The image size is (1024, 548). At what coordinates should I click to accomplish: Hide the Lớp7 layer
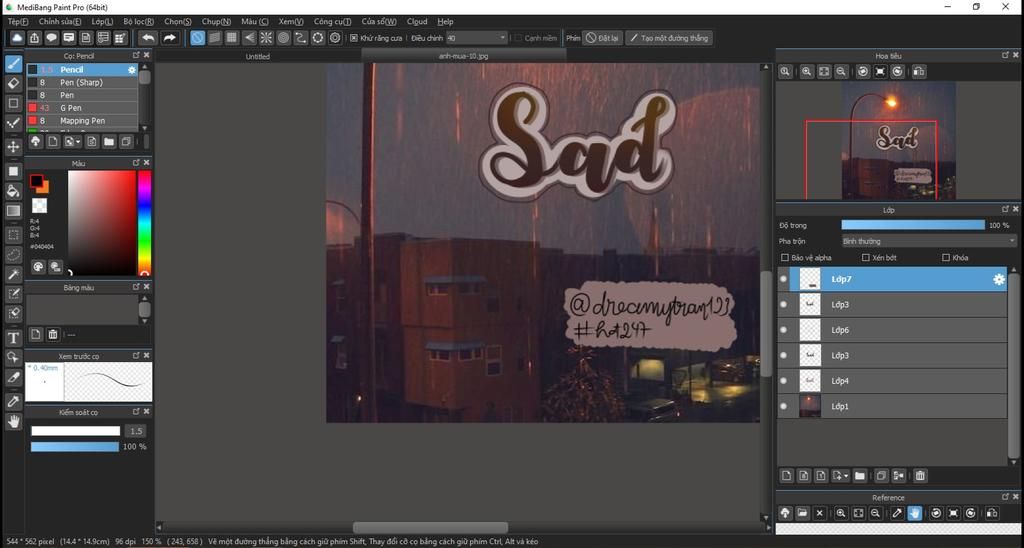784,279
